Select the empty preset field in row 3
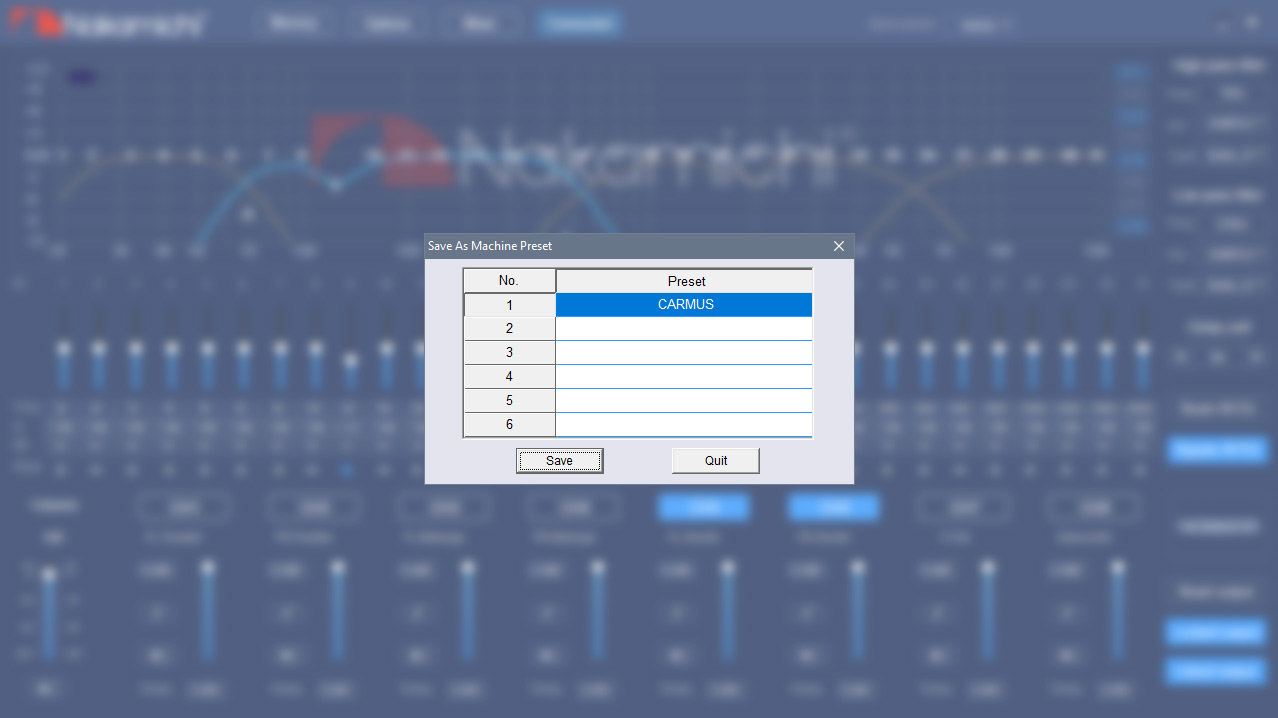This screenshot has width=1278, height=718. click(x=684, y=353)
